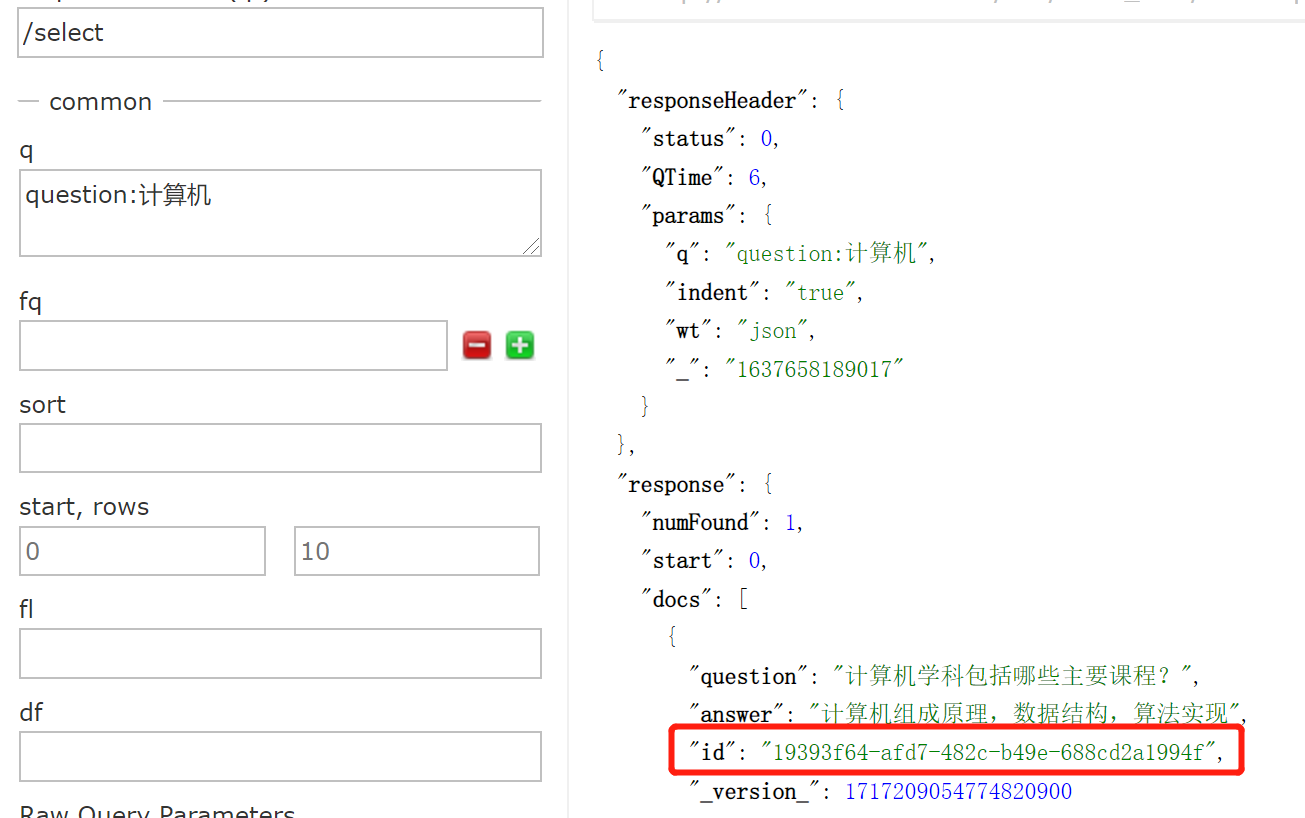The image size is (1305, 818).
Task: Click the _version_ value 1717209054774820900
Action: tap(959, 792)
